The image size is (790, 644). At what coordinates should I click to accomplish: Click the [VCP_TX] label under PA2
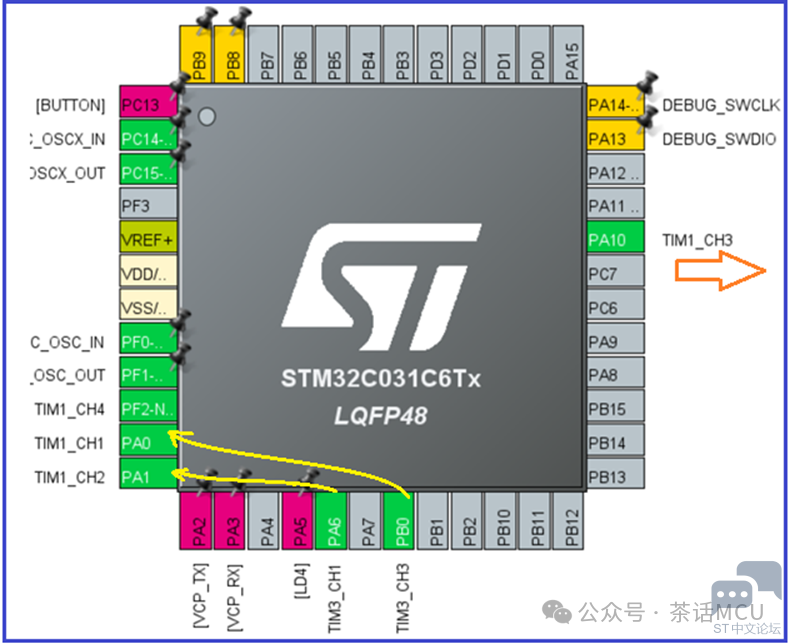(200, 596)
